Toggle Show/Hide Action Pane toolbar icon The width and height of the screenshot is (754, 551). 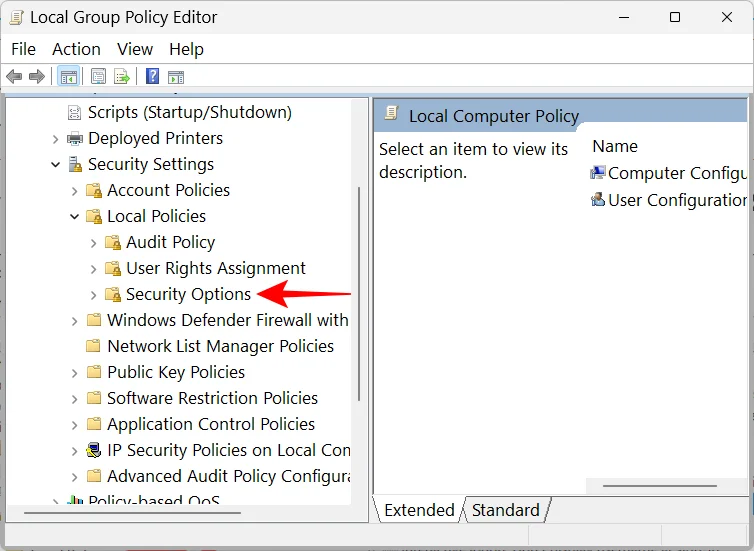[176, 76]
